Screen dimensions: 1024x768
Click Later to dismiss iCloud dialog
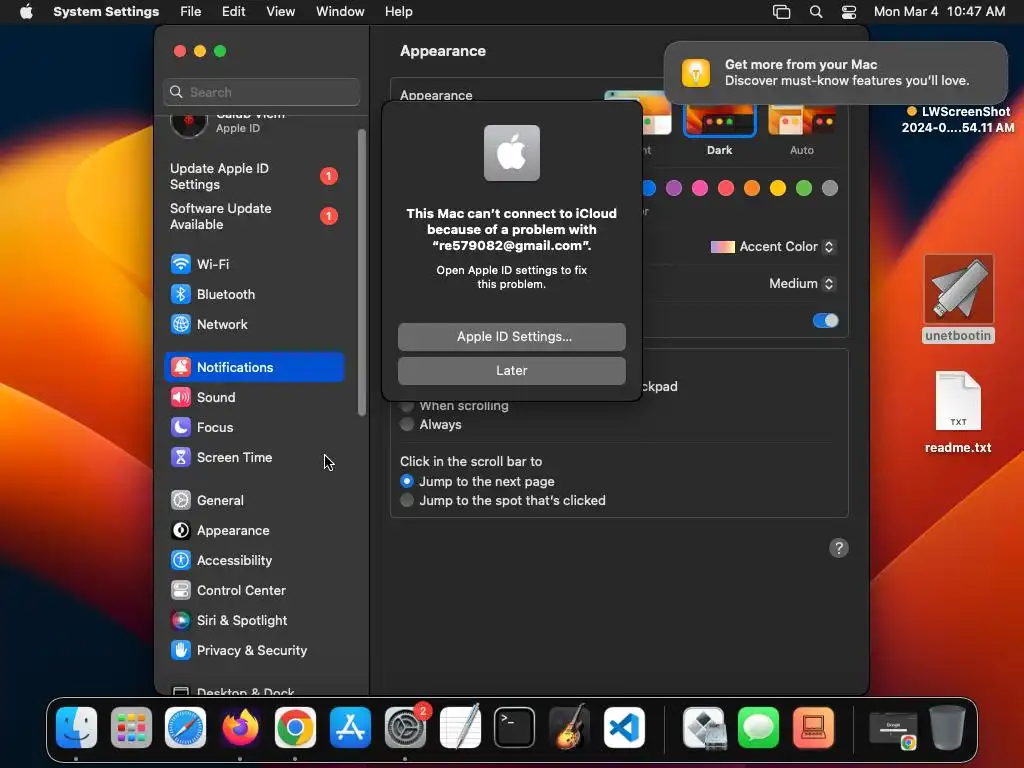click(x=512, y=370)
